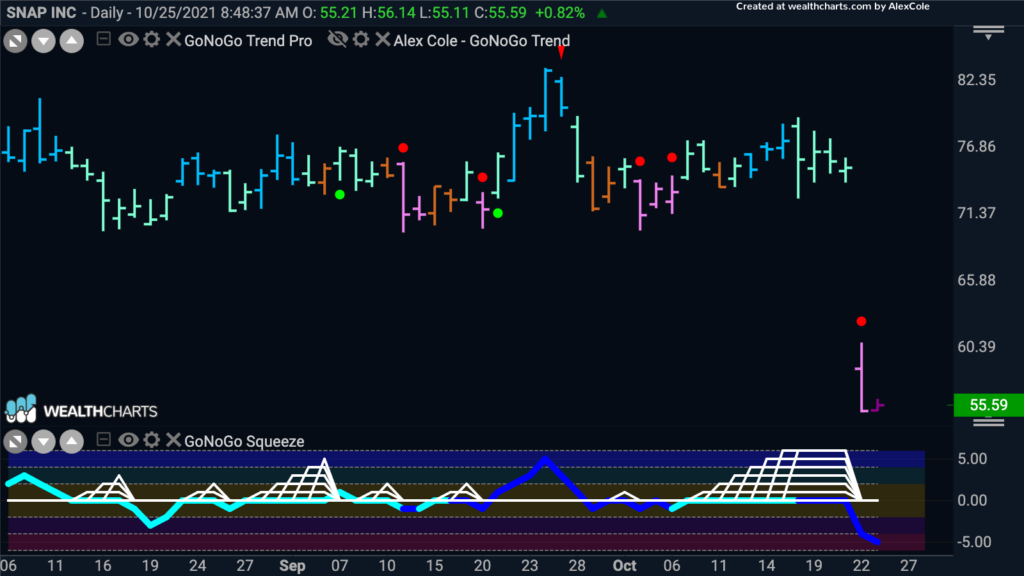Click the 65.88 price axis label

[976, 280]
